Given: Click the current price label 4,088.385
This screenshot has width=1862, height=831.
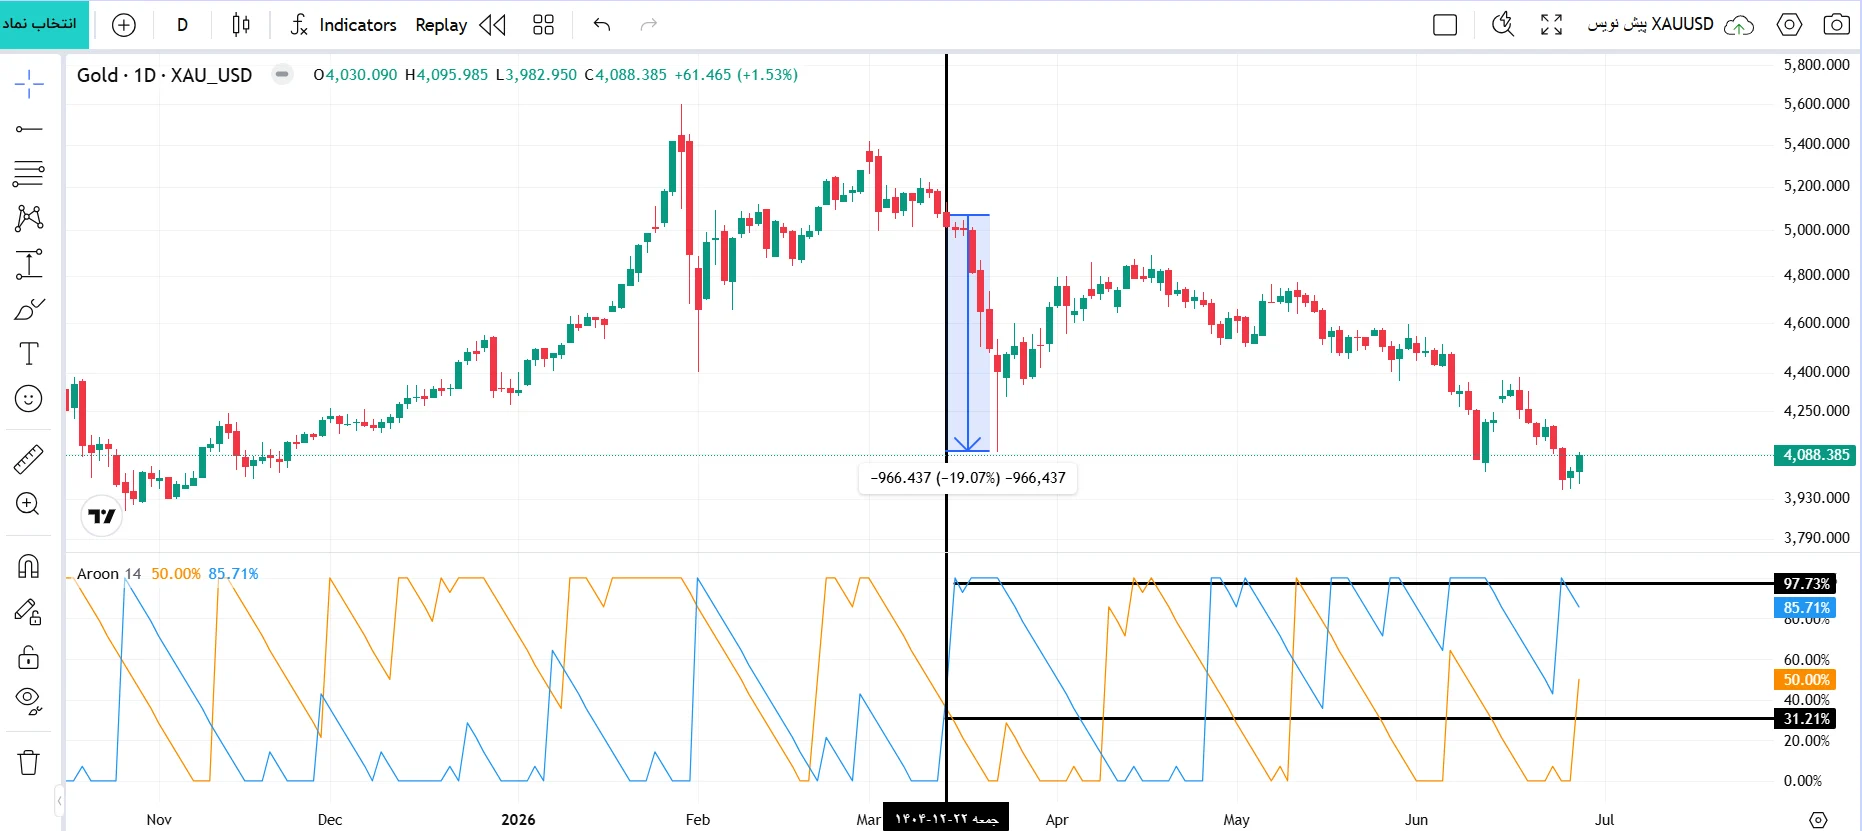Looking at the screenshot, I should [x=1815, y=455].
